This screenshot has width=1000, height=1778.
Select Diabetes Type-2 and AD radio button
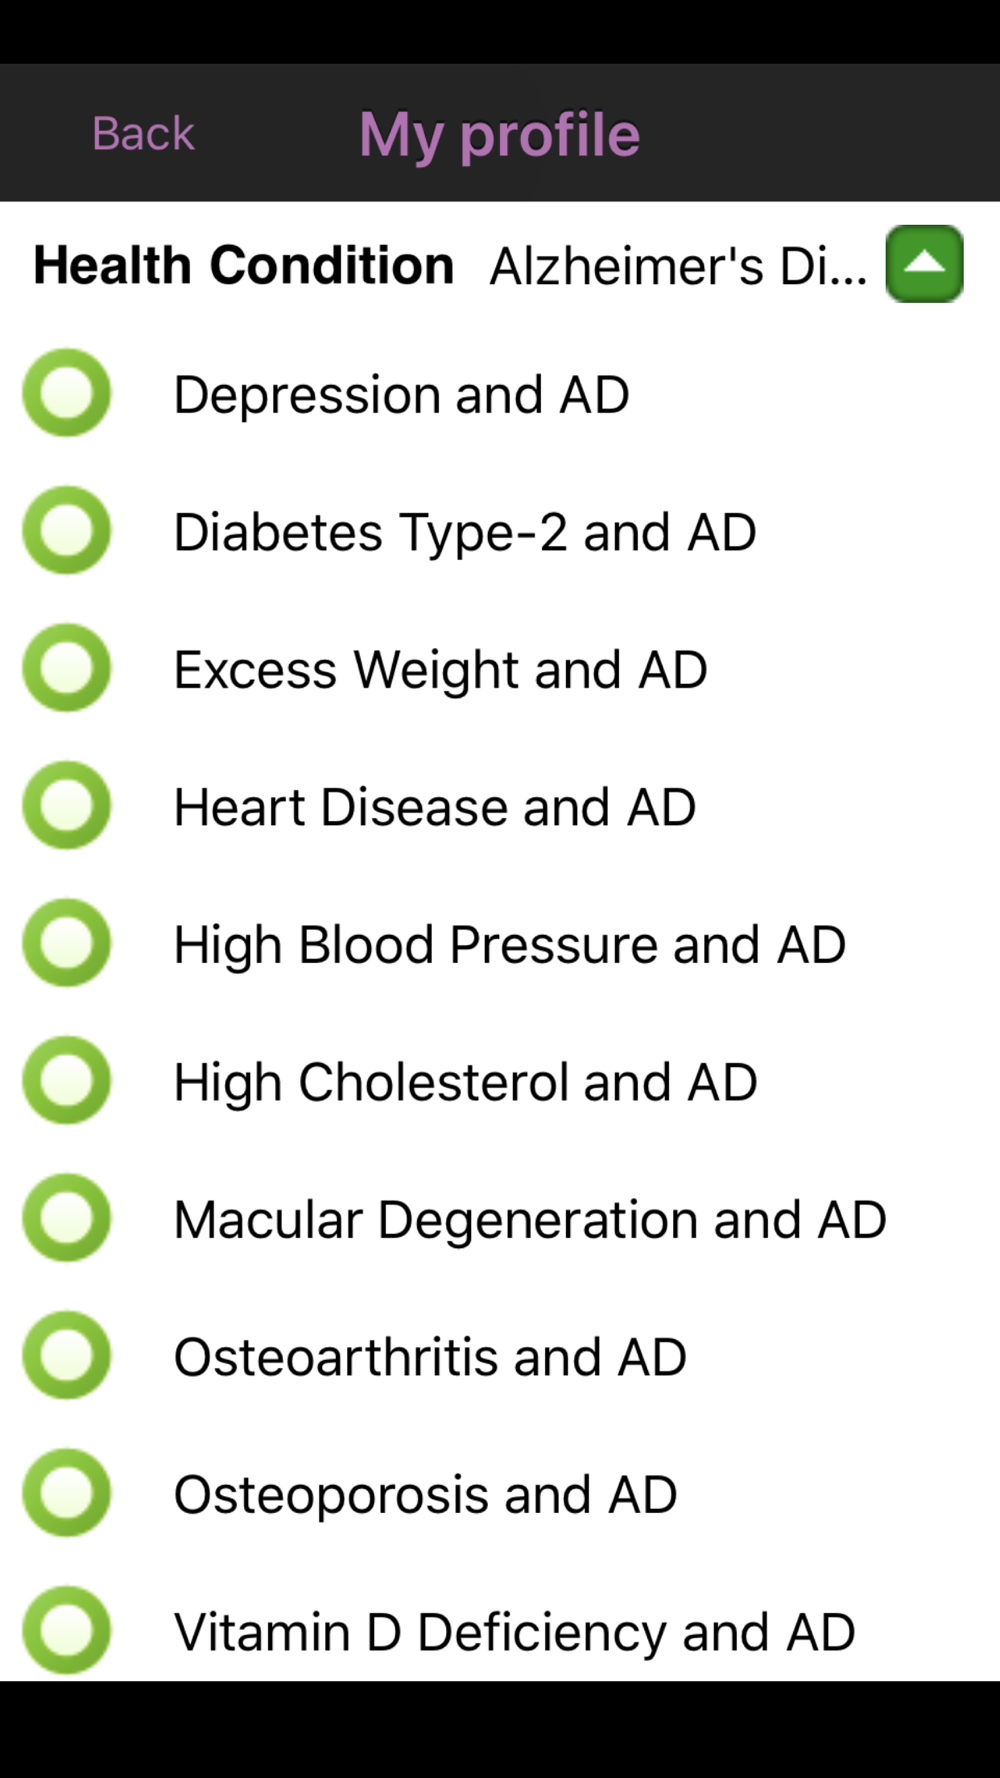click(x=67, y=530)
